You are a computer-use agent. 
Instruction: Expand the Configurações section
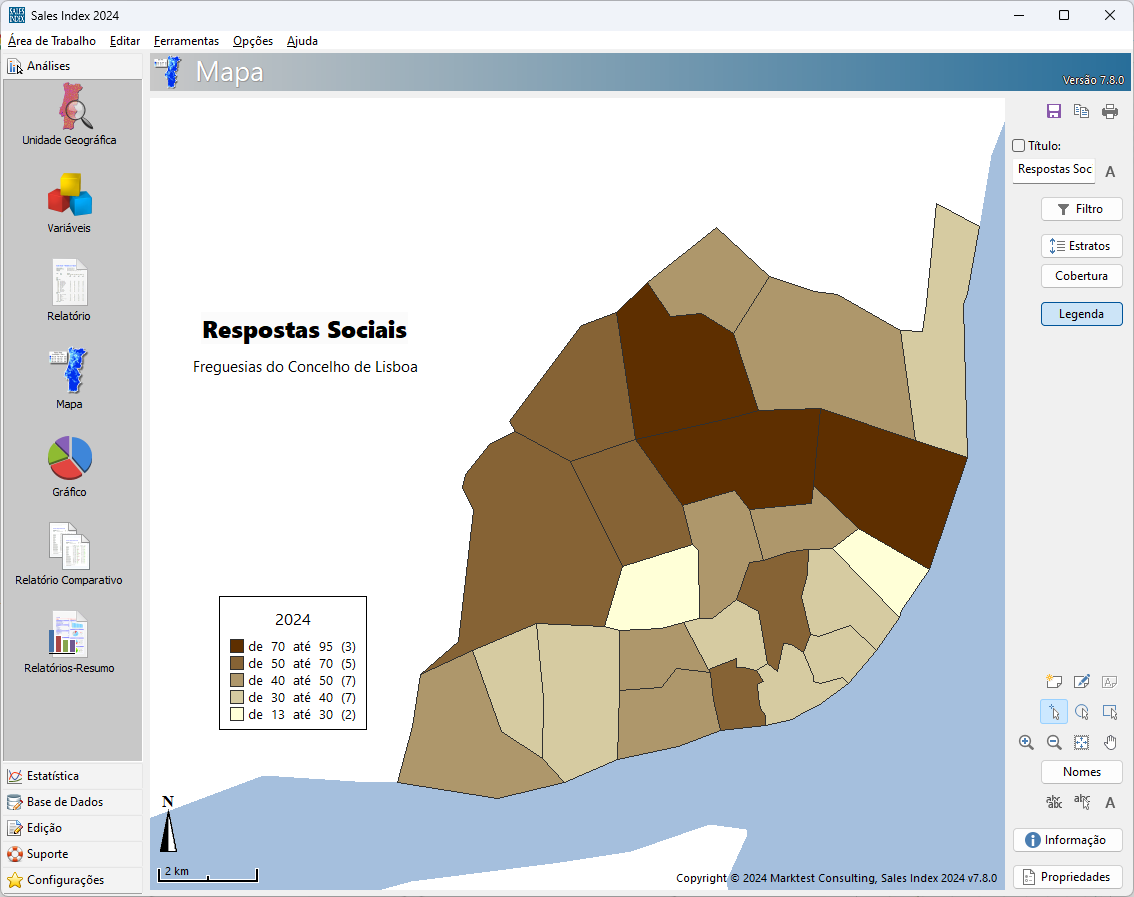click(x=65, y=880)
